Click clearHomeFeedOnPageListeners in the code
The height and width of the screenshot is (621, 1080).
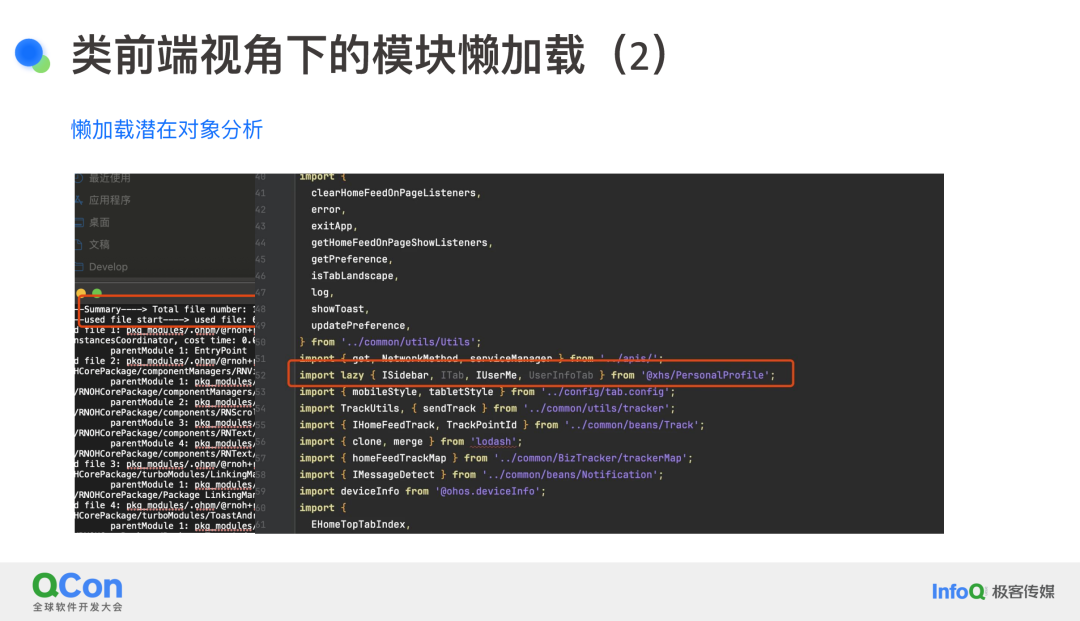coord(393,193)
